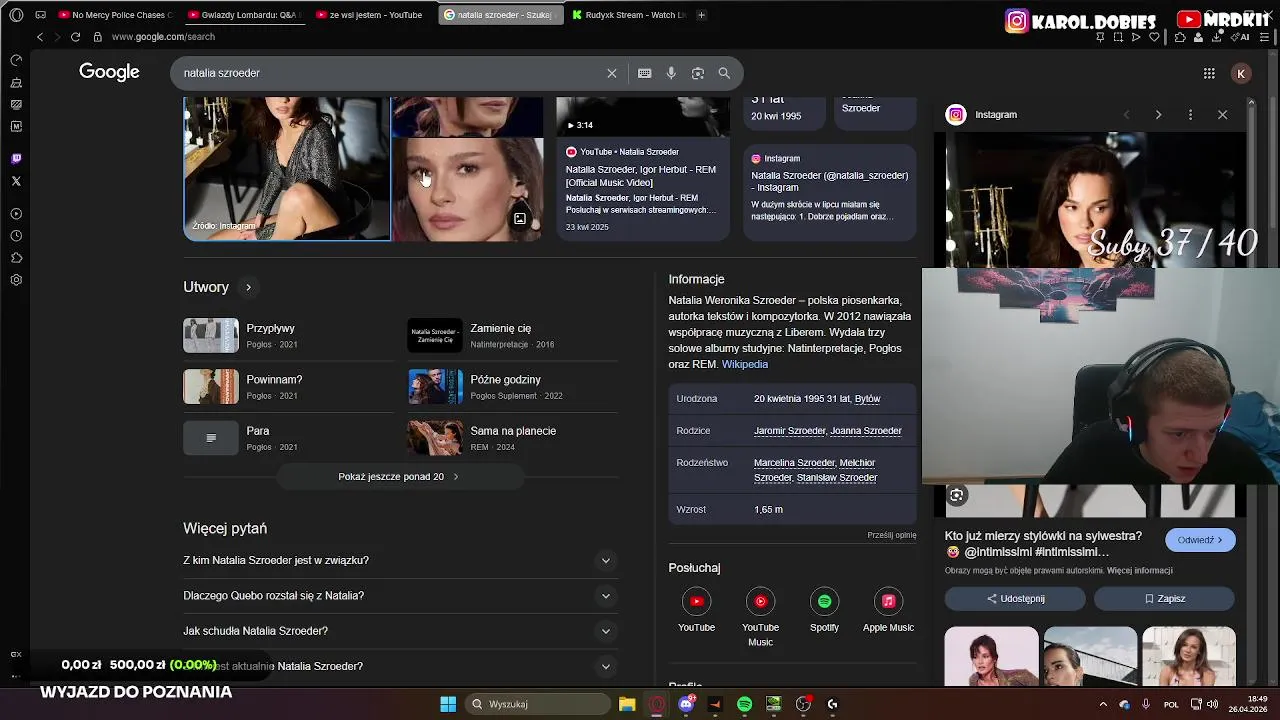The height and width of the screenshot is (720, 1280).
Task: Open the Wikipedia link
Action: (x=745, y=364)
